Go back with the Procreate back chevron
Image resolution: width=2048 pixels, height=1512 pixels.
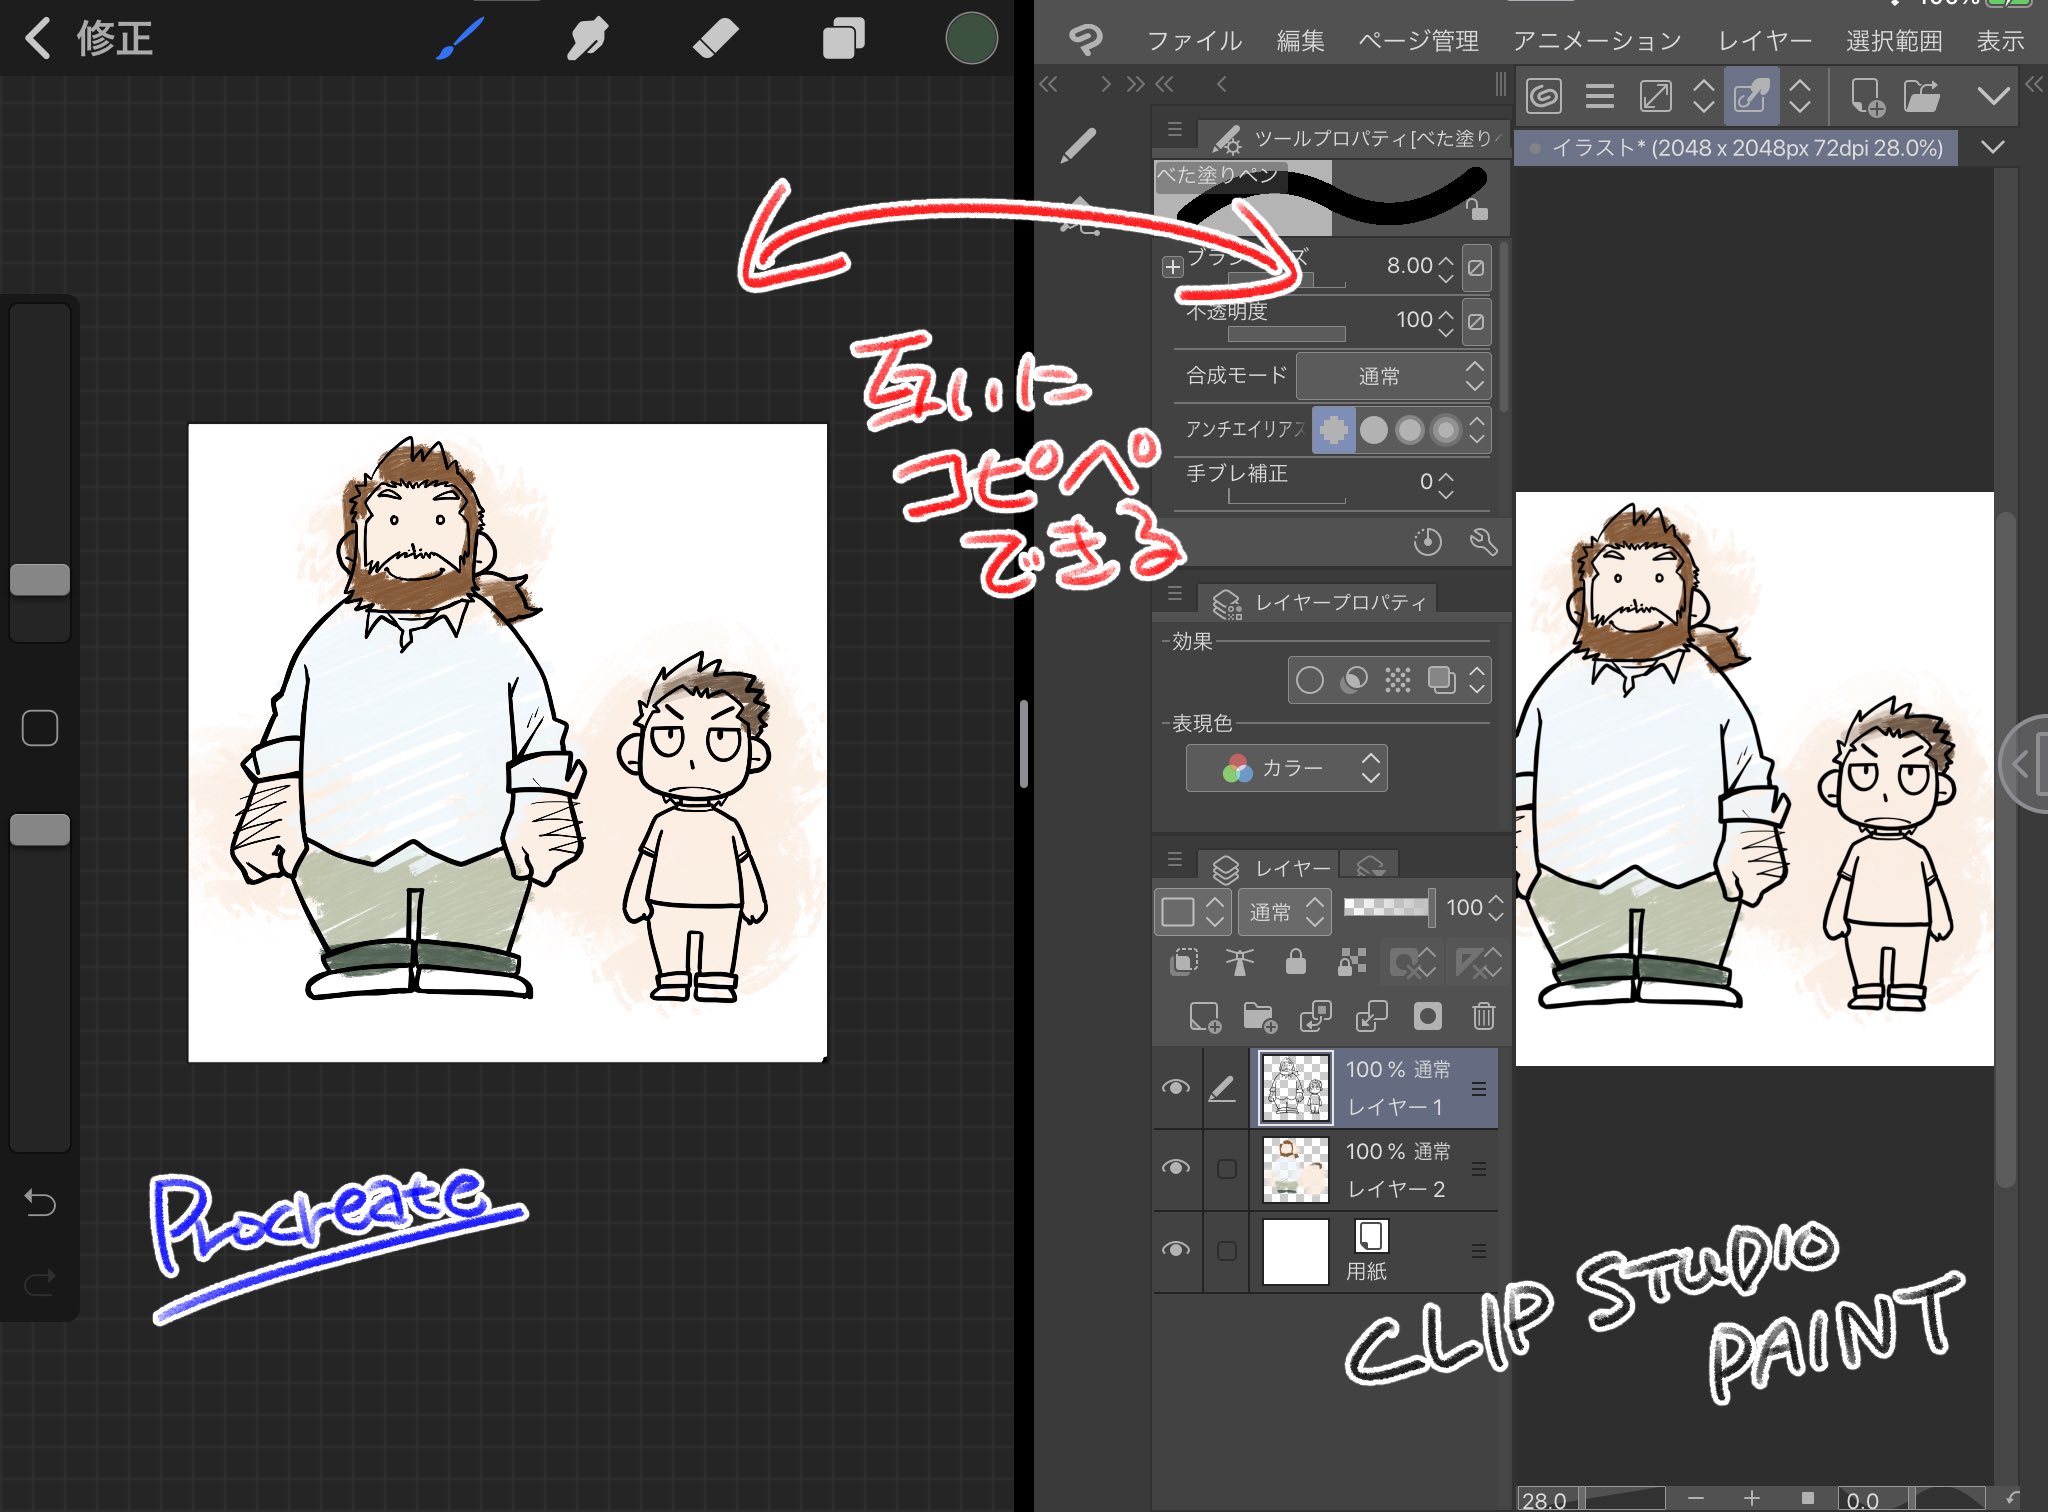[x=38, y=39]
